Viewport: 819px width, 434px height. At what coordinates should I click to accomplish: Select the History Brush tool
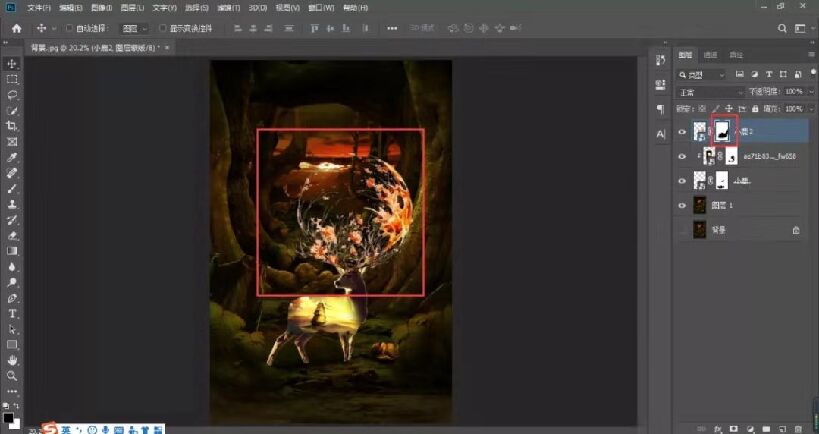pos(12,220)
